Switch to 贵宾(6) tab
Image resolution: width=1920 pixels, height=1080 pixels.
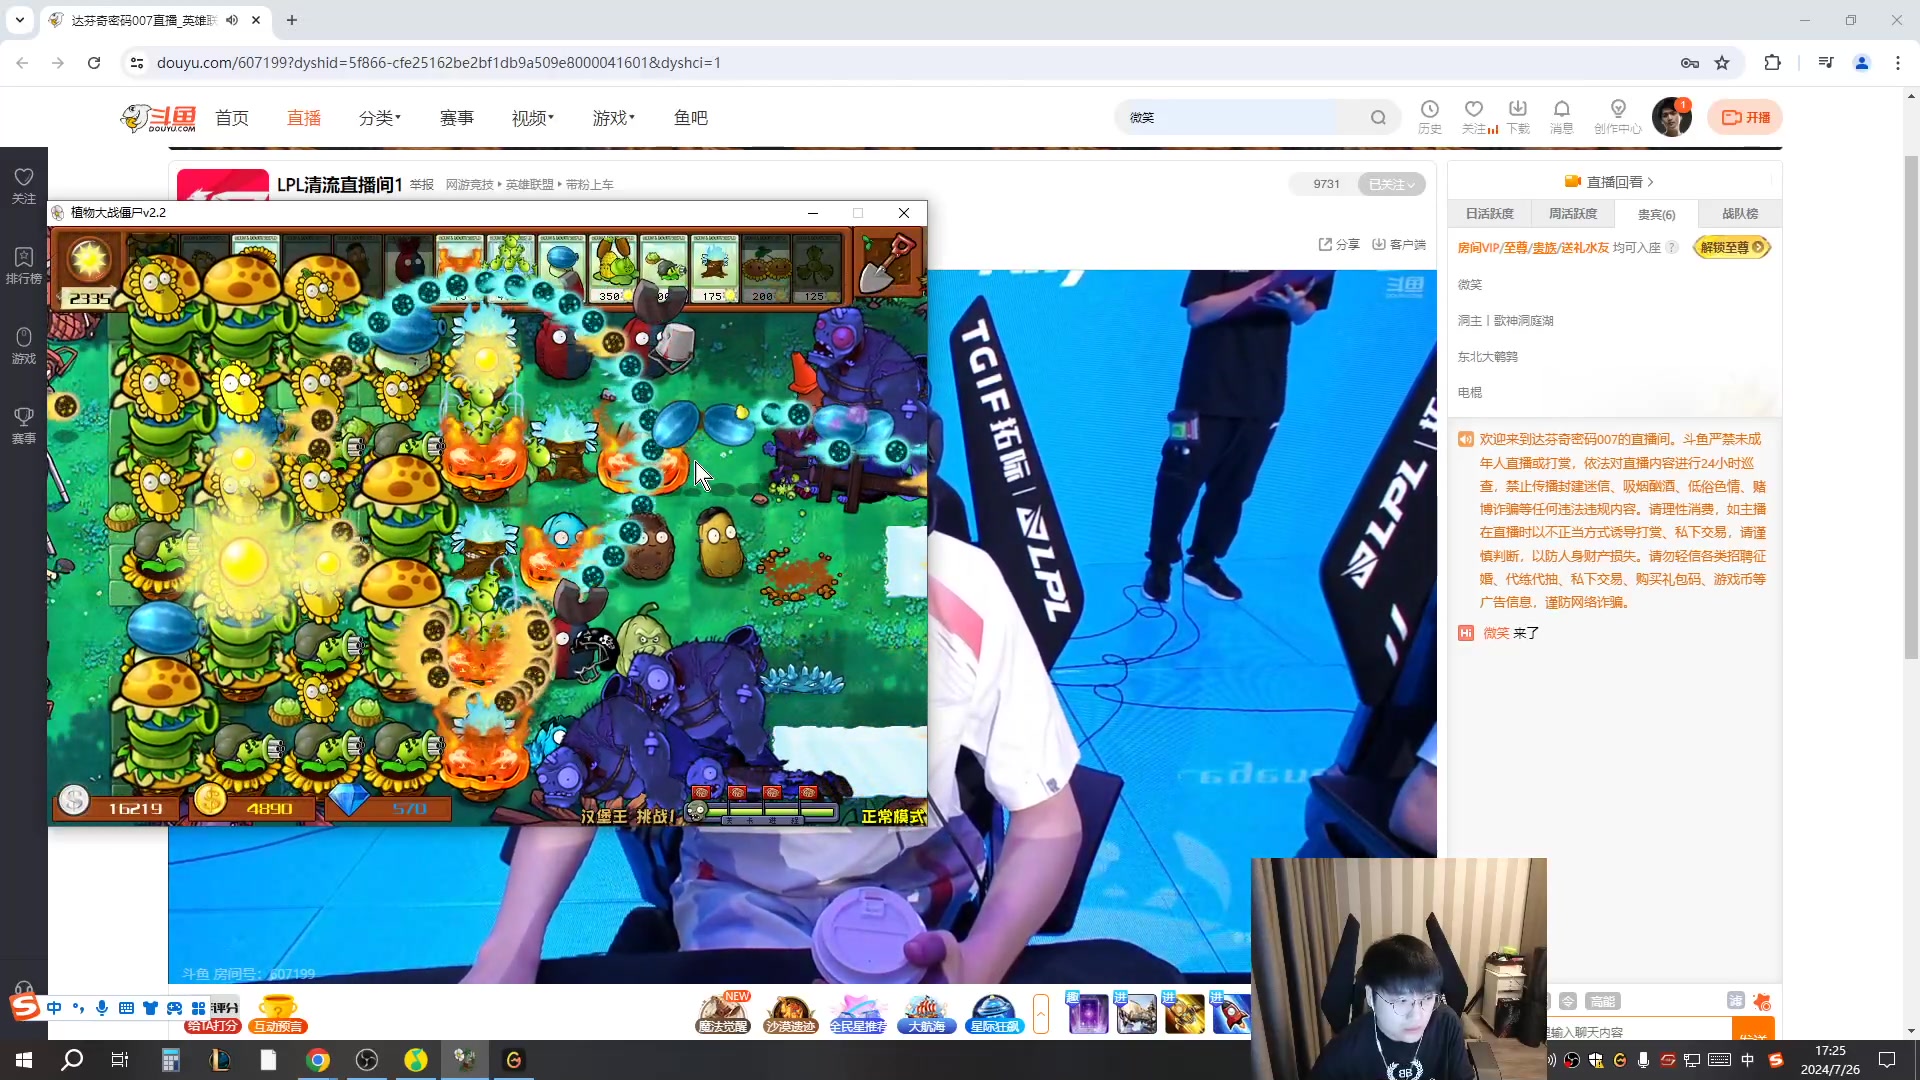click(1656, 214)
